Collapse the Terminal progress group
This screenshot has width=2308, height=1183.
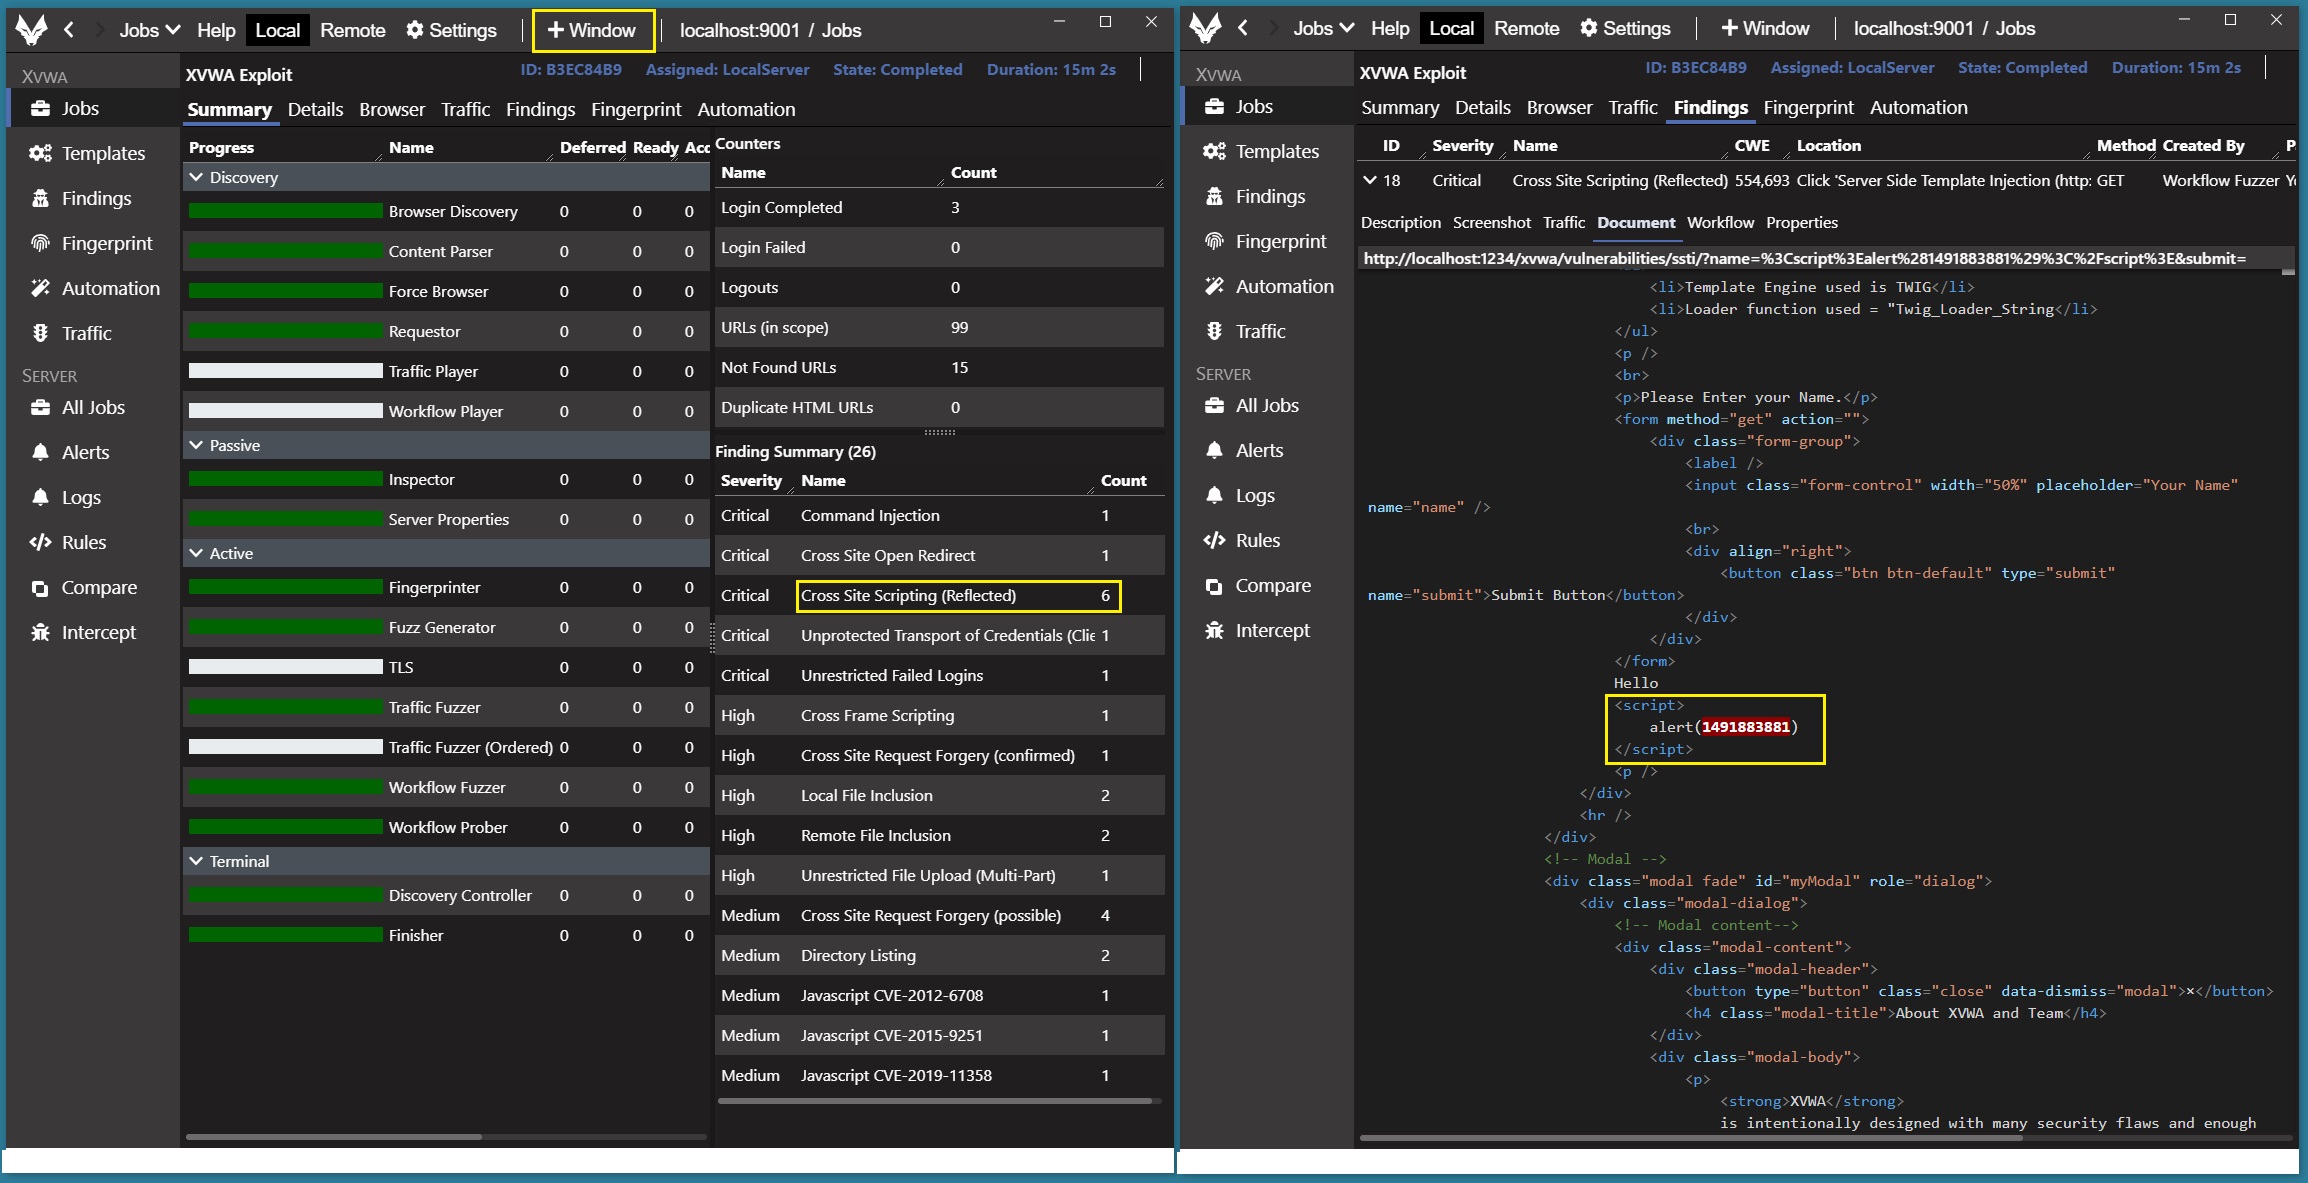196,861
